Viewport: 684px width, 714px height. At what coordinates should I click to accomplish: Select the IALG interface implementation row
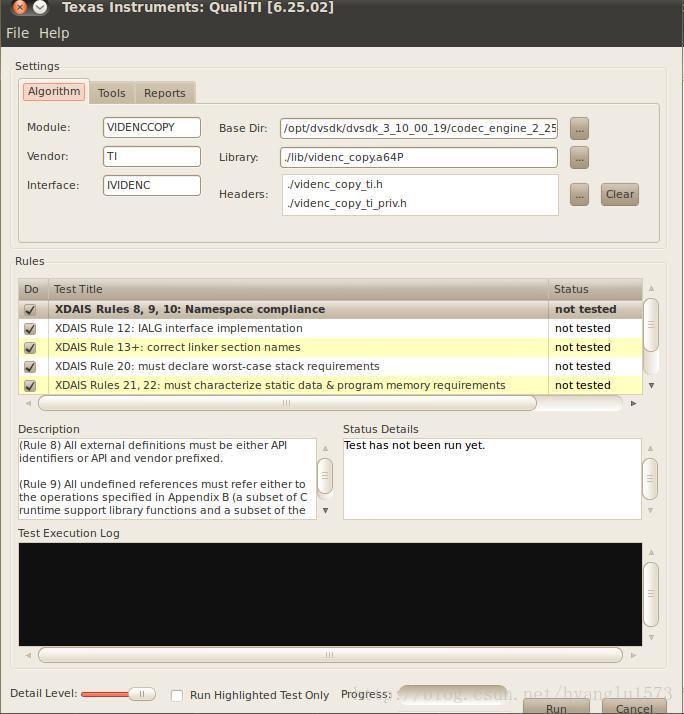click(x=331, y=328)
